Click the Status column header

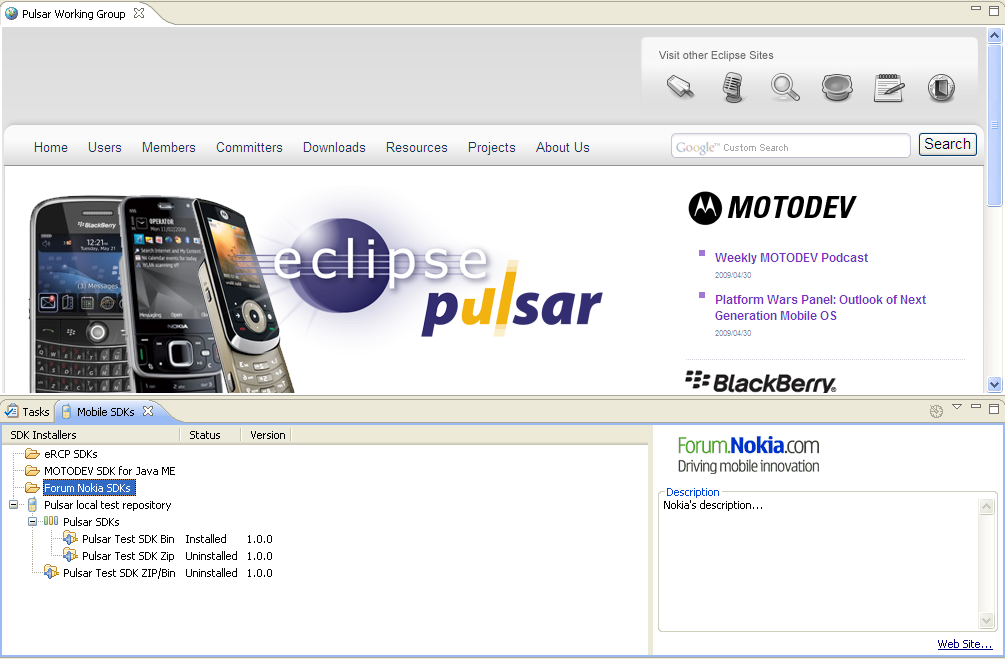pos(210,435)
